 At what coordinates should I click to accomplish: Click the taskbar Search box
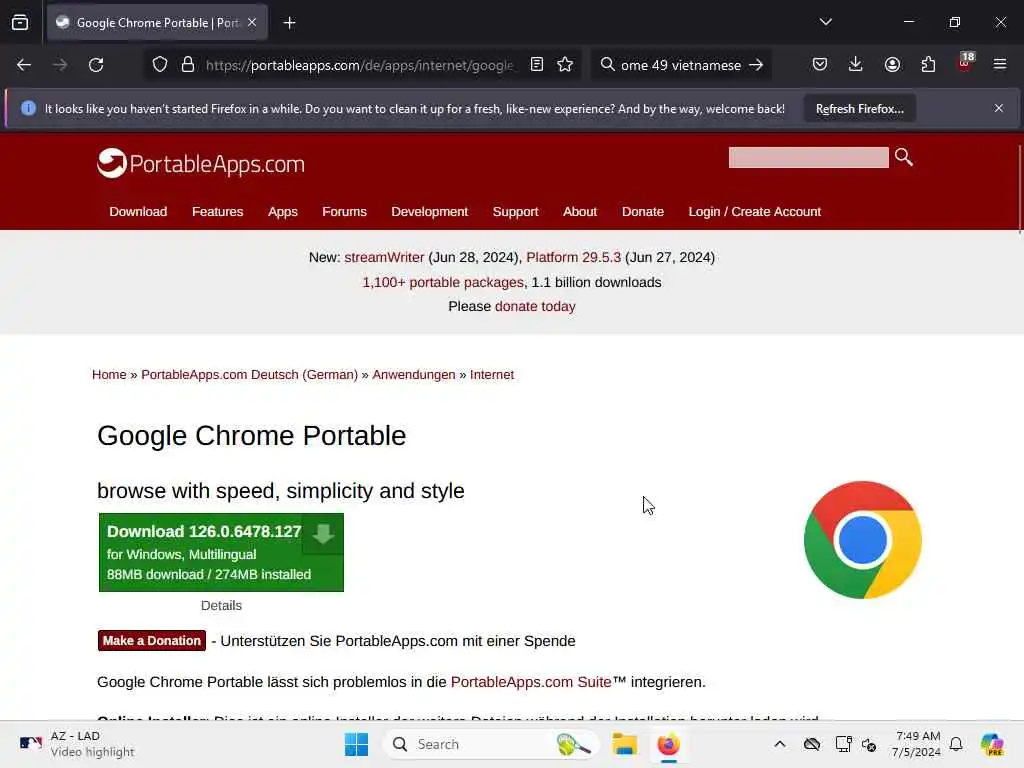[x=490, y=744]
